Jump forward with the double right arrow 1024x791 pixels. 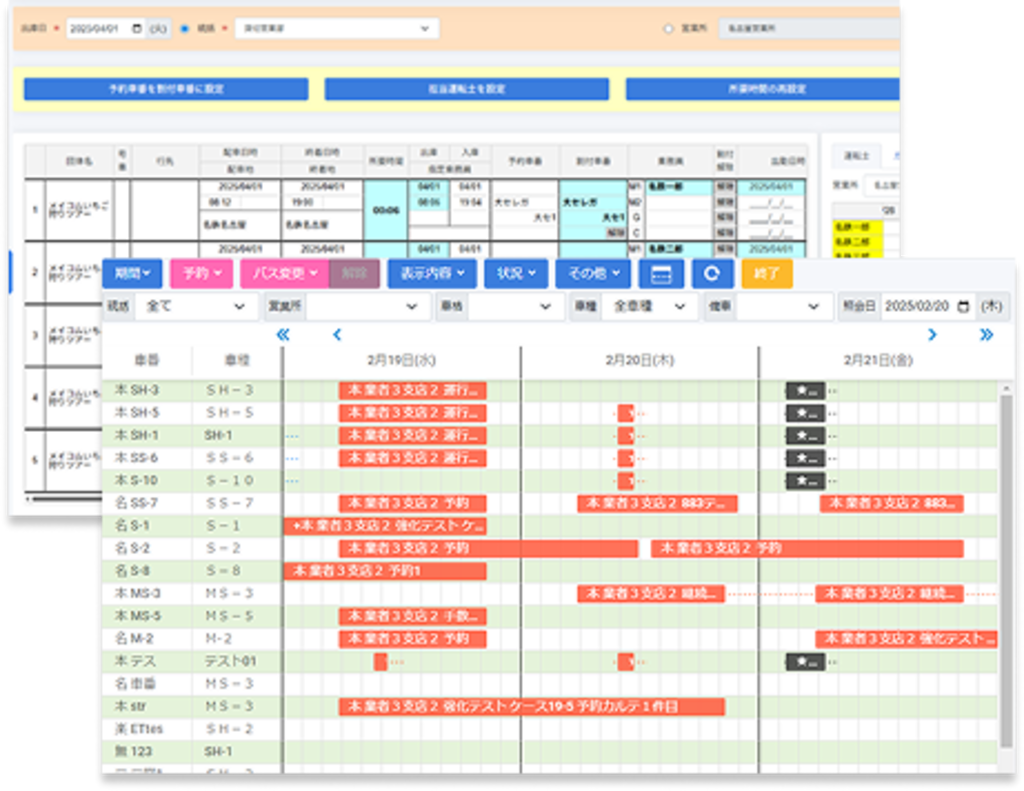coord(986,335)
